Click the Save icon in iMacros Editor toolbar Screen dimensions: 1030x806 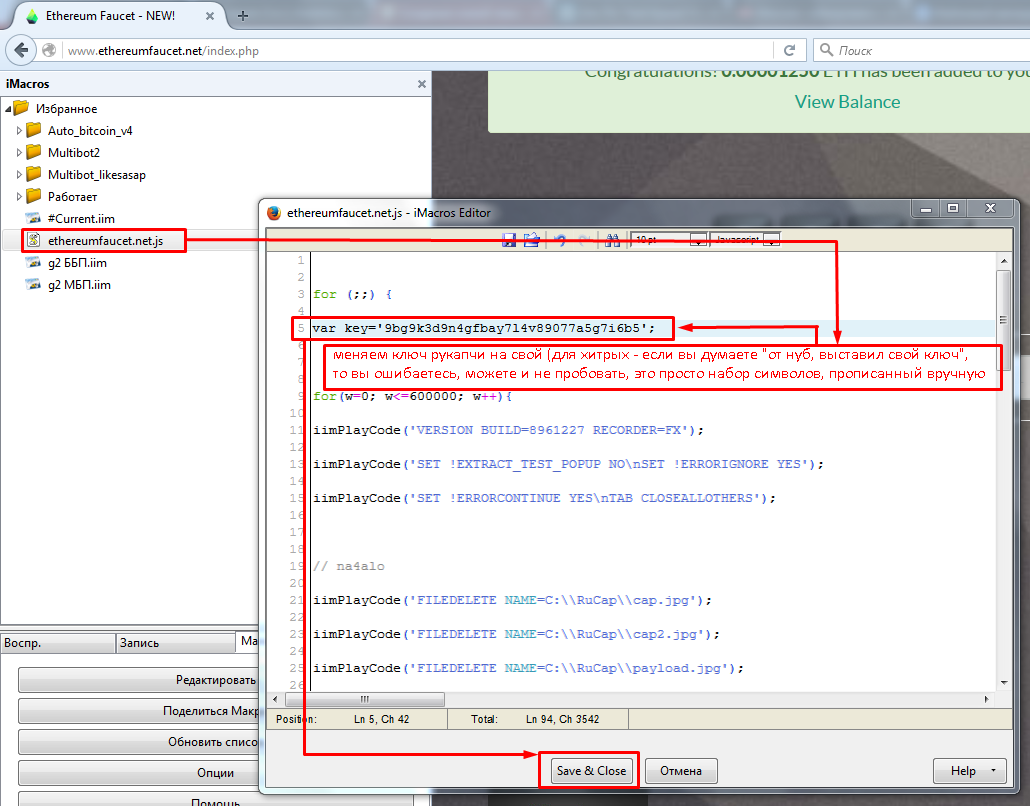[509, 240]
